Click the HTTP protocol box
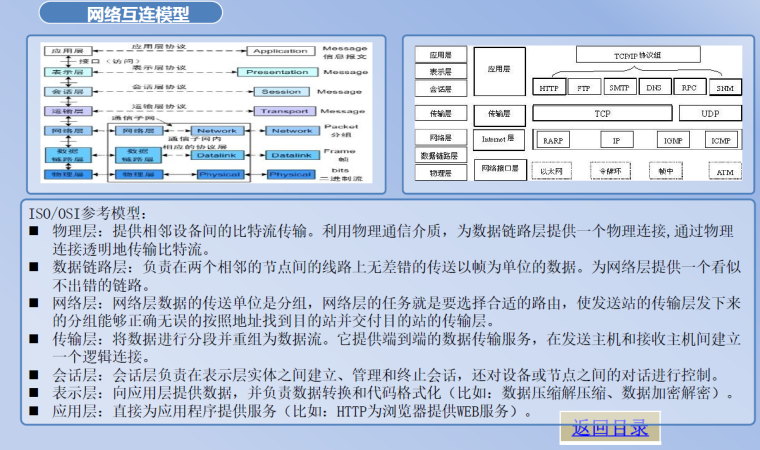 coord(549,88)
